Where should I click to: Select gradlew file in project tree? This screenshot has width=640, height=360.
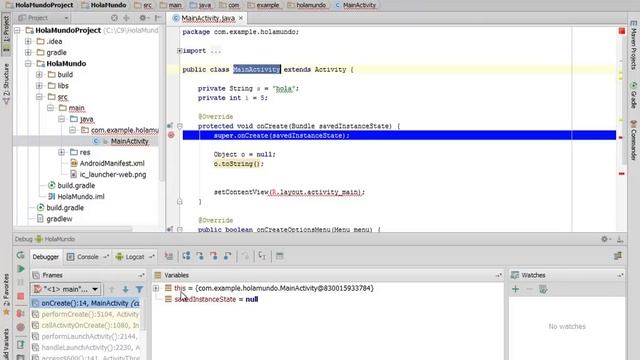pyautogui.click(x=54, y=219)
